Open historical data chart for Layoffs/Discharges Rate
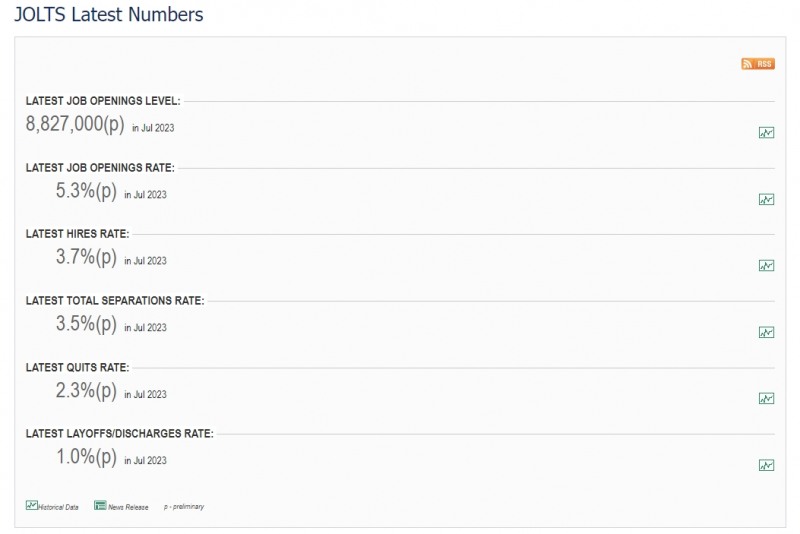 click(x=766, y=465)
